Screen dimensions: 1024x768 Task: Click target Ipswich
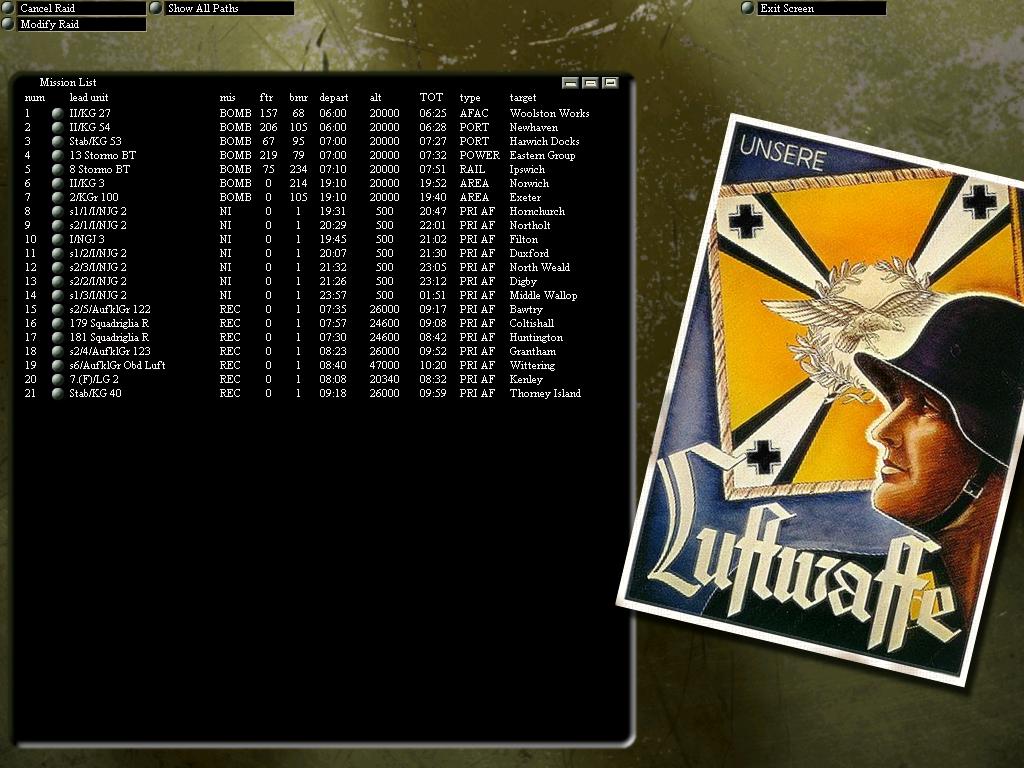[x=527, y=170]
